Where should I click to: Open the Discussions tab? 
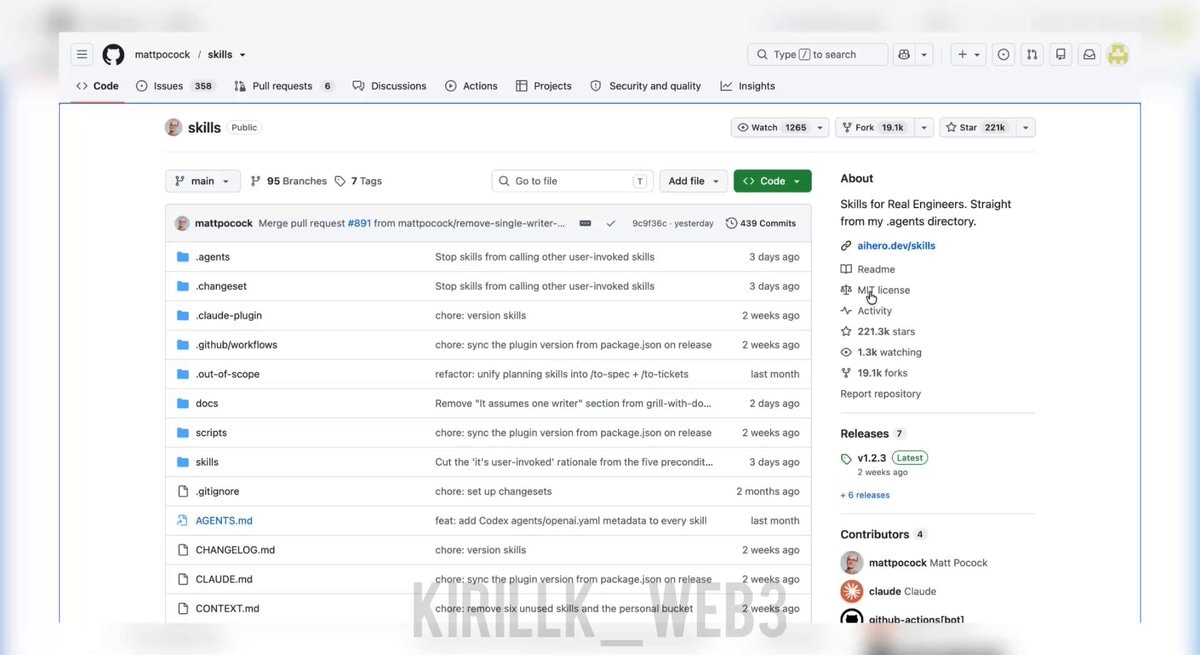point(389,86)
